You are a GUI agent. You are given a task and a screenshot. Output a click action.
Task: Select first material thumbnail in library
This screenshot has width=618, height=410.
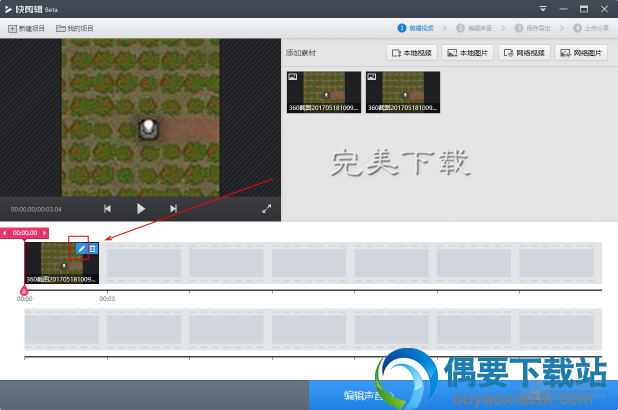(324, 92)
